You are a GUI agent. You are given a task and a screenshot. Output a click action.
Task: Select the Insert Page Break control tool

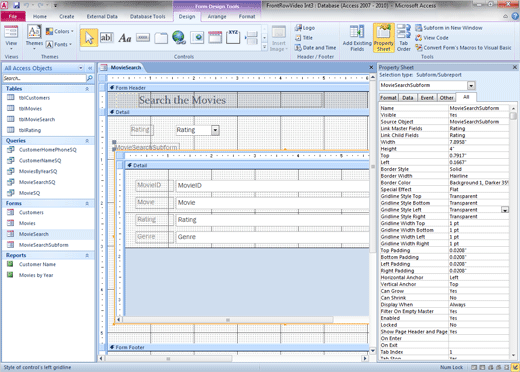coord(251,38)
